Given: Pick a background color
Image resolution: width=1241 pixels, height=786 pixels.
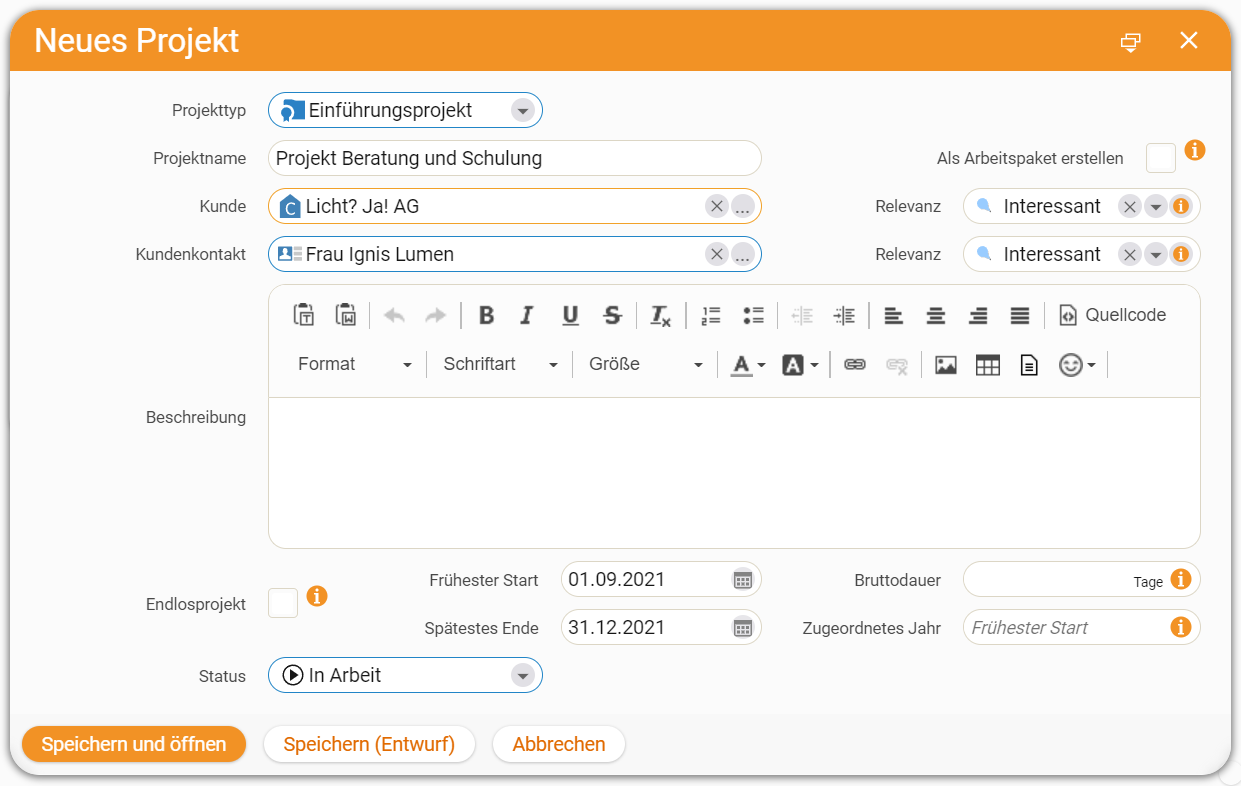Looking at the screenshot, I should coord(800,365).
